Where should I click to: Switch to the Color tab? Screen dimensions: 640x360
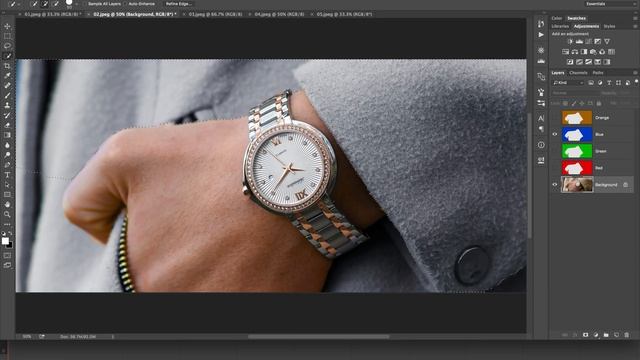point(557,18)
